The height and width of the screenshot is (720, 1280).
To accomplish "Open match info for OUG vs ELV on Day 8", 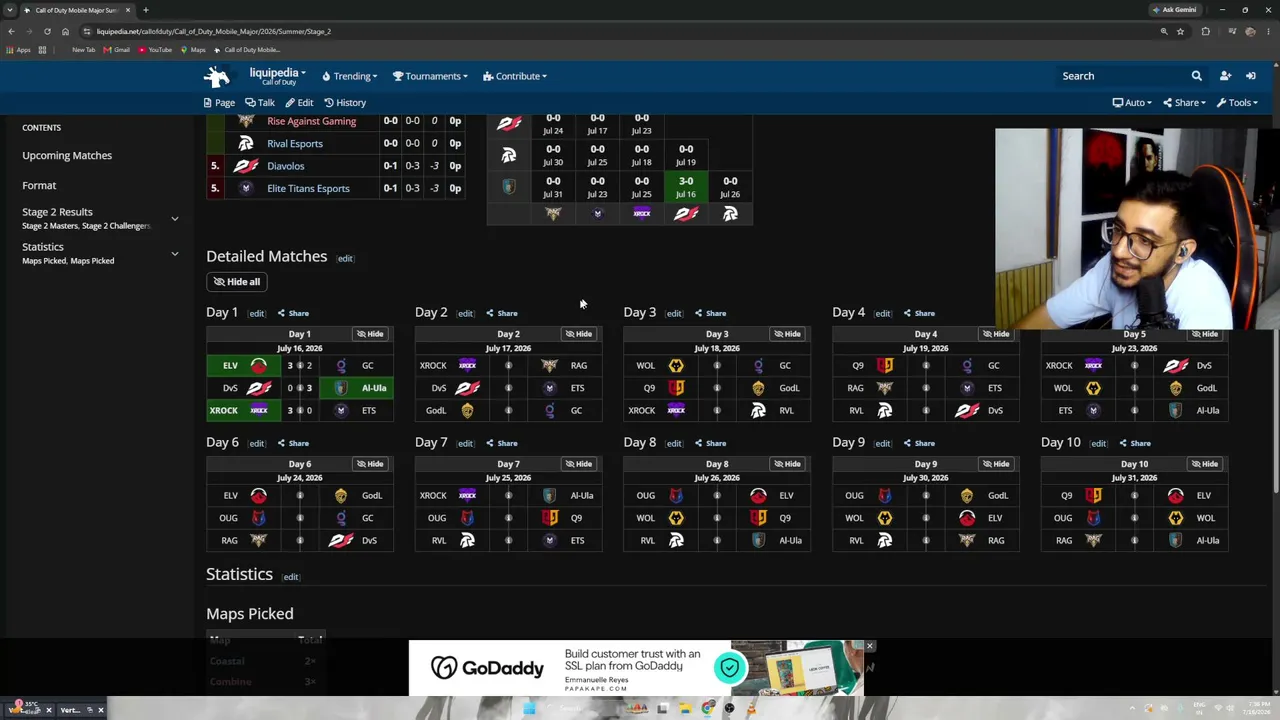I will (717, 496).
